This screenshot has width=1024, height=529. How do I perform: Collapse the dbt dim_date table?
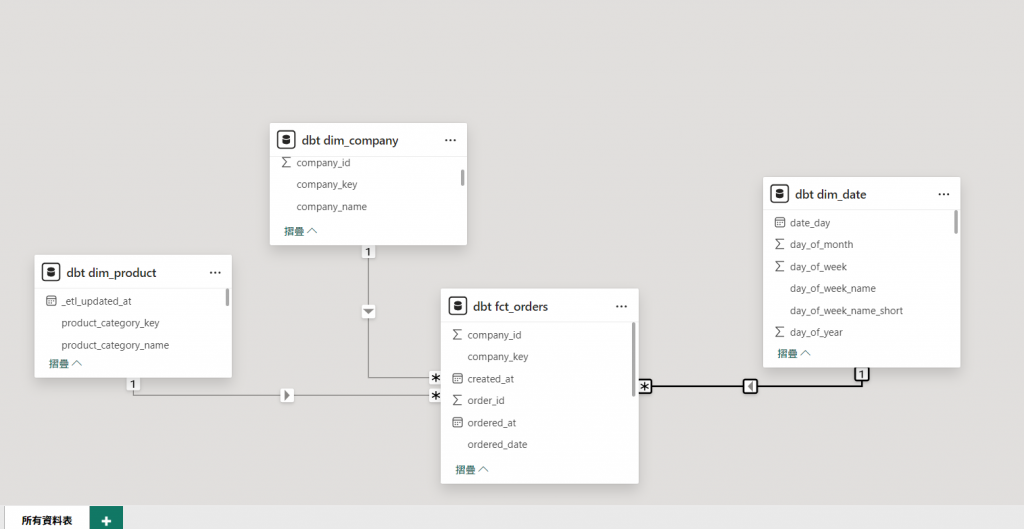[x=794, y=353]
